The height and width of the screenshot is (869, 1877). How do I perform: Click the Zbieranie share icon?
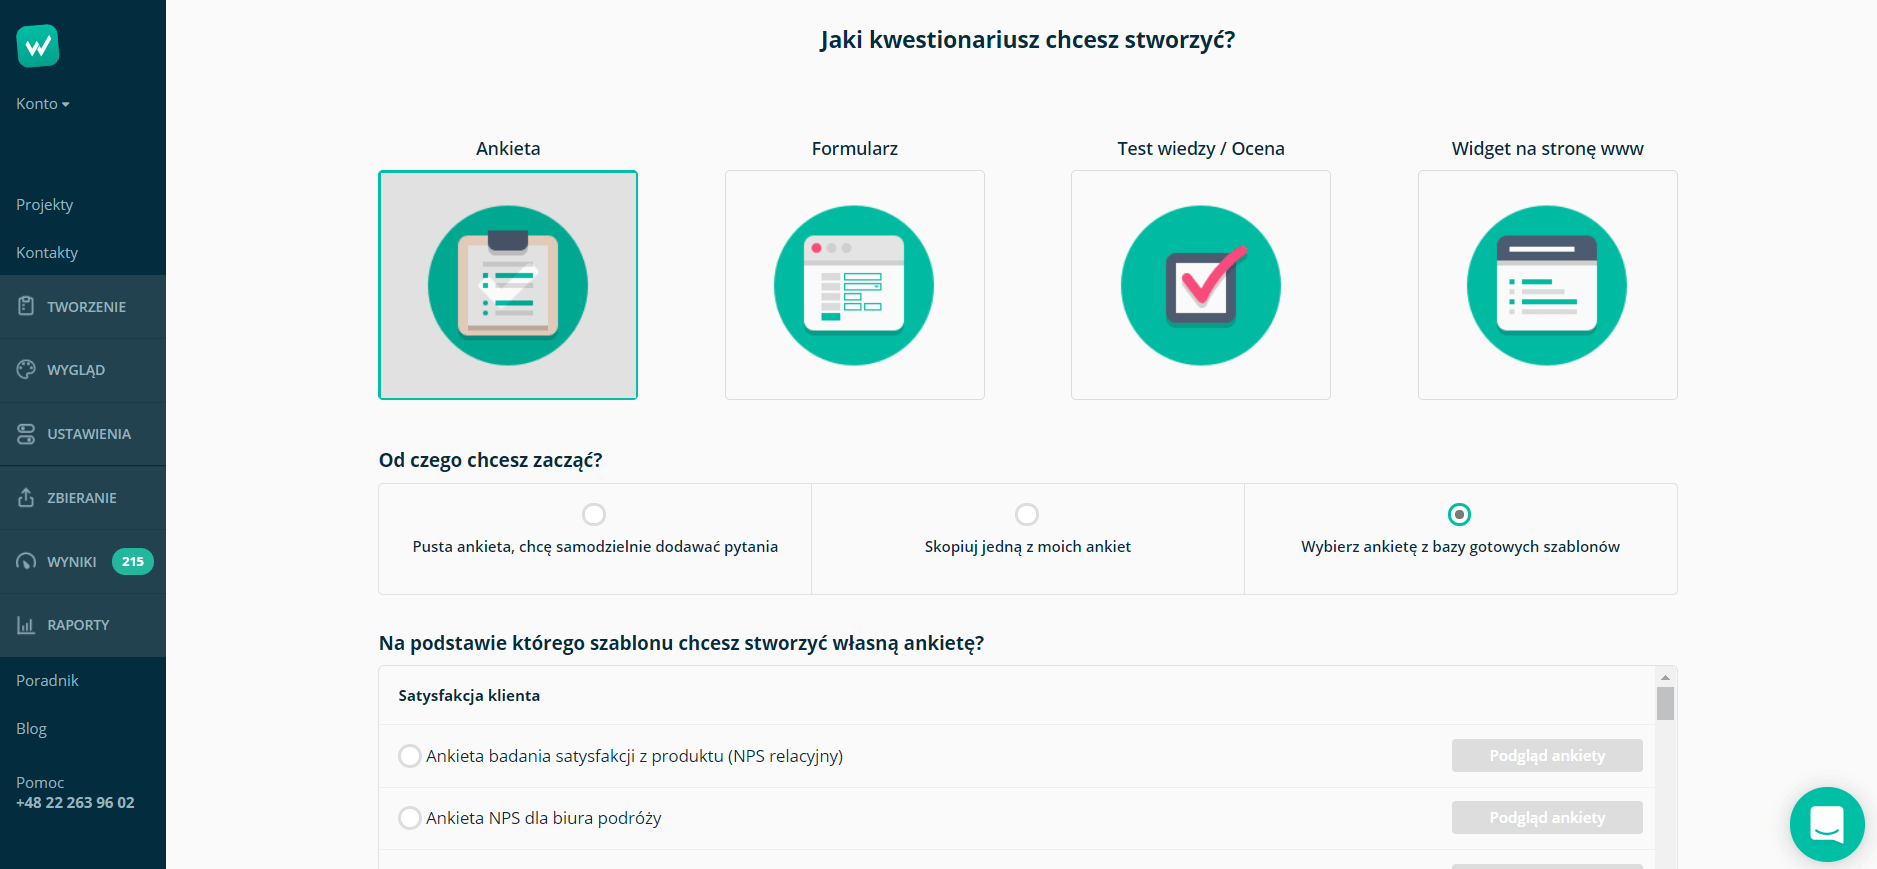click(26, 497)
